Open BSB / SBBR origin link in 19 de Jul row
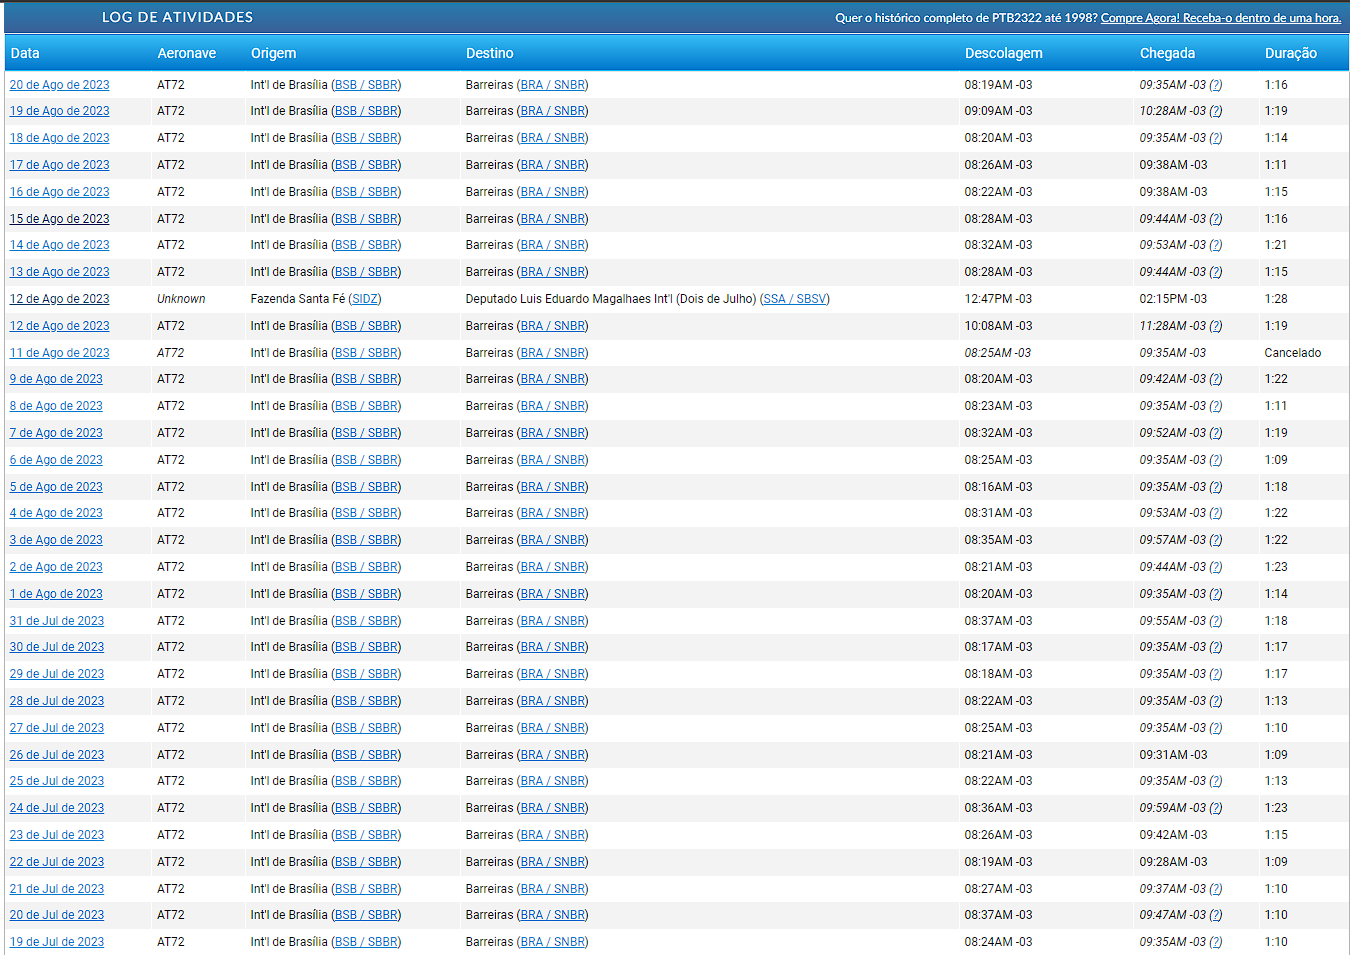This screenshot has width=1350, height=955. click(366, 942)
